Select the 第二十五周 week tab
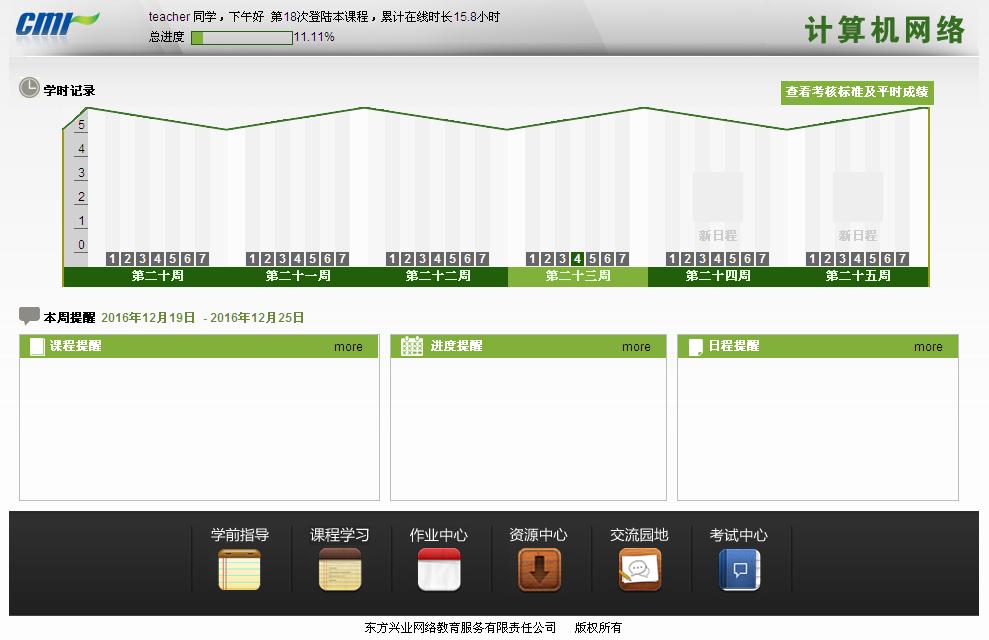Screen dimensions: 989x640 coord(858,276)
